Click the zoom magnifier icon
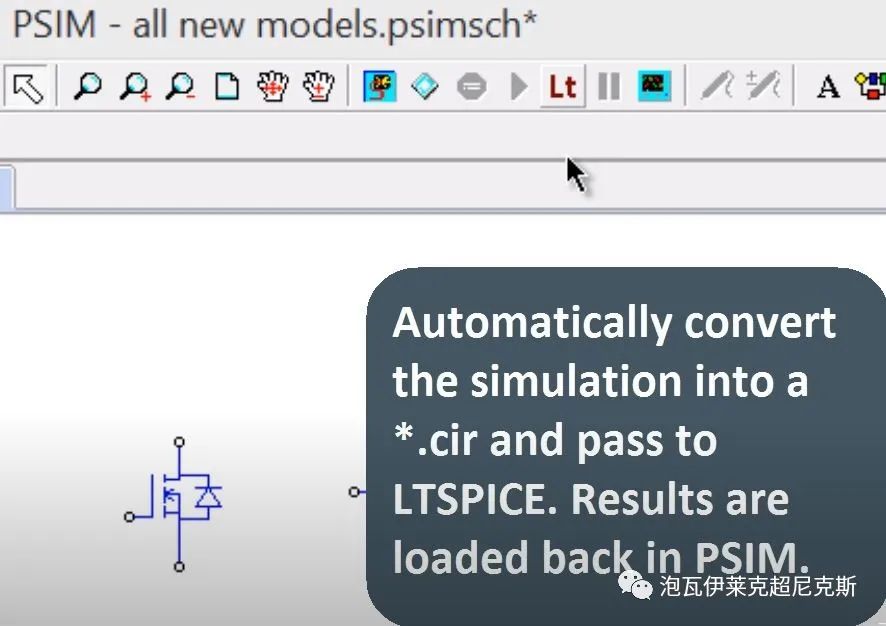Viewport: 886px width, 626px height. [x=88, y=86]
